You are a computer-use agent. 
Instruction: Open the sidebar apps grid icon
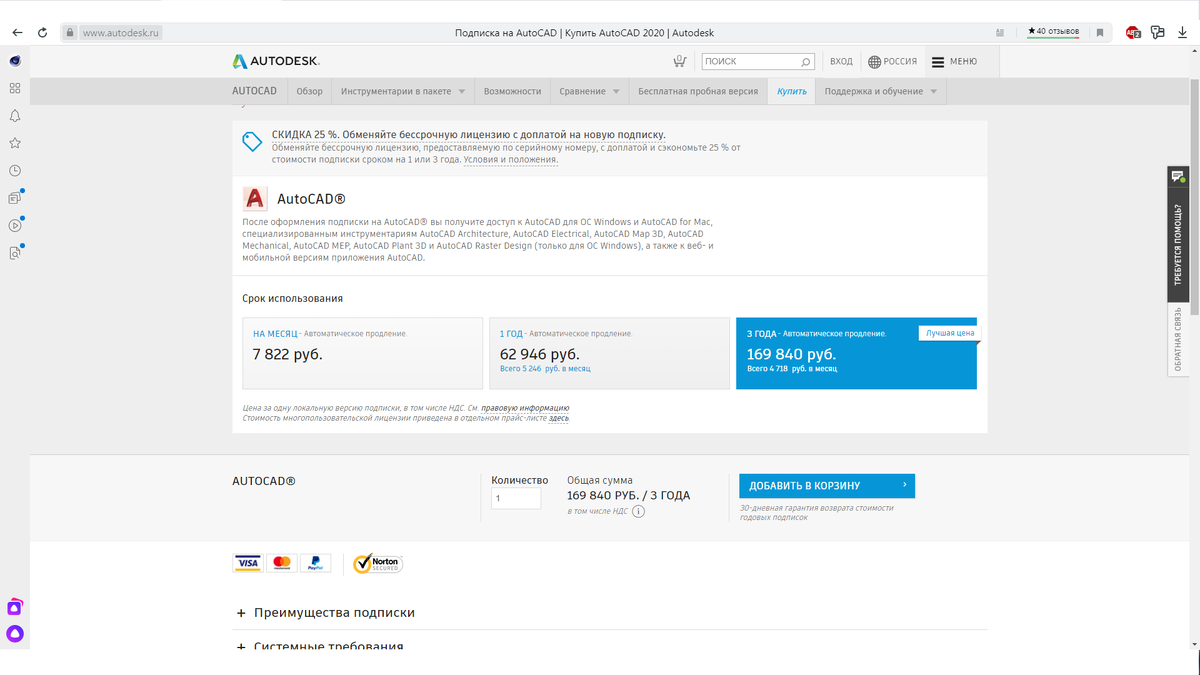[15, 88]
